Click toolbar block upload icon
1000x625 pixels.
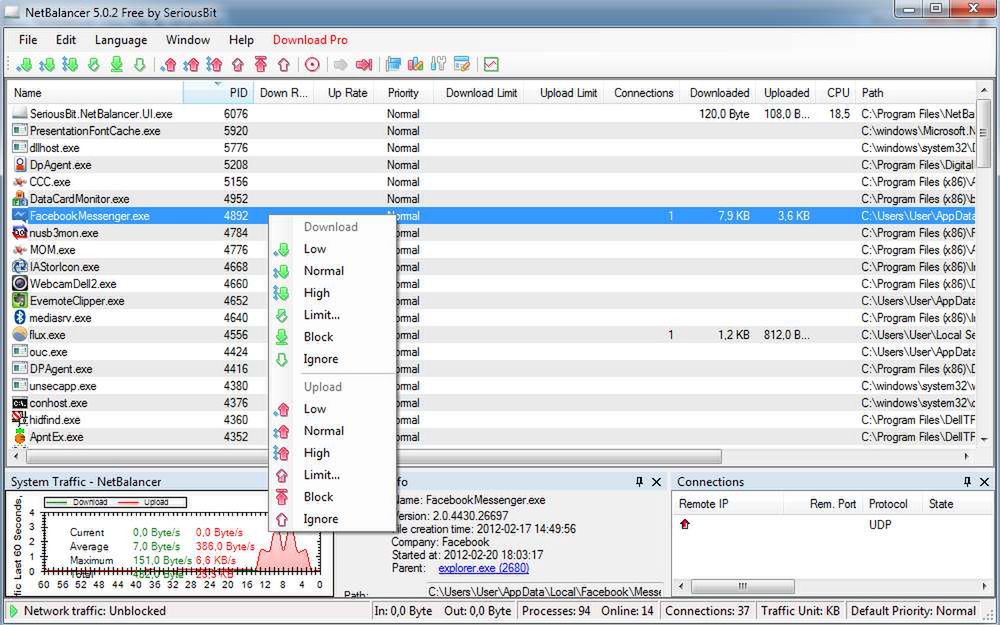click(x=261, y=64)
